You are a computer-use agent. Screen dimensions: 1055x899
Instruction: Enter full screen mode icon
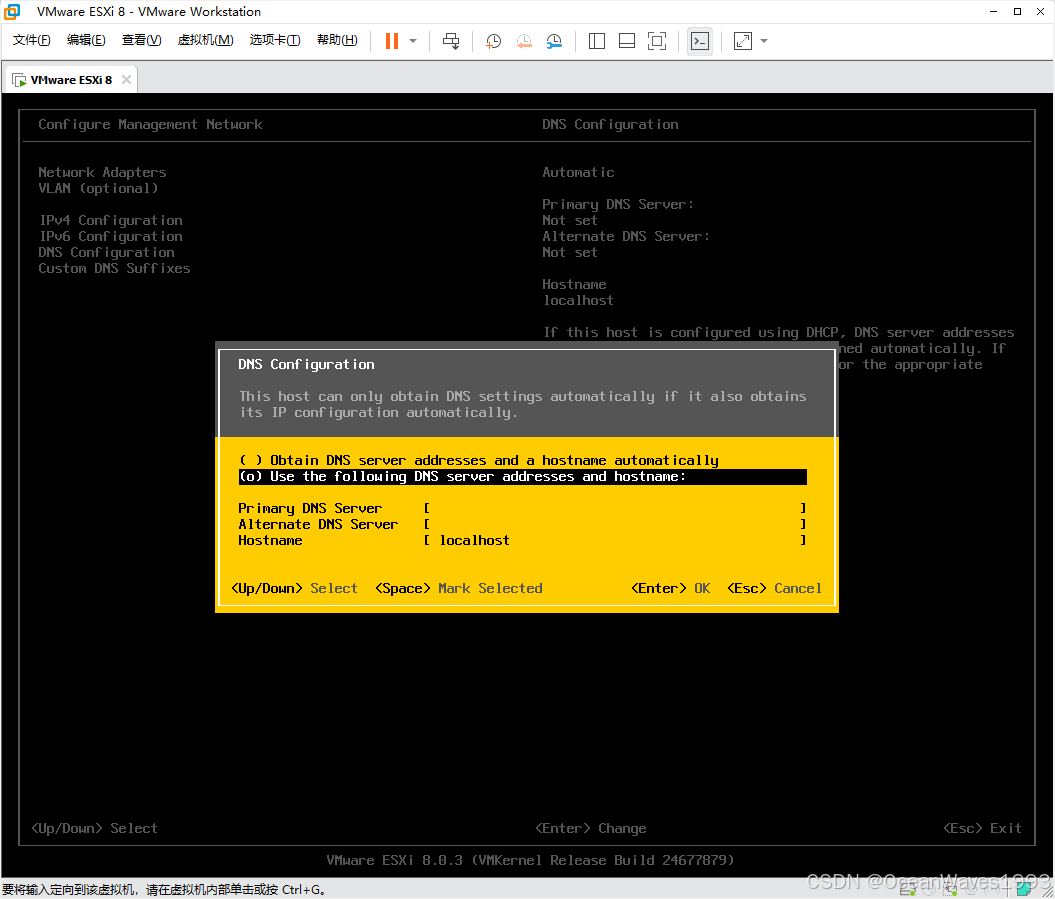click(x=657, y=41)
